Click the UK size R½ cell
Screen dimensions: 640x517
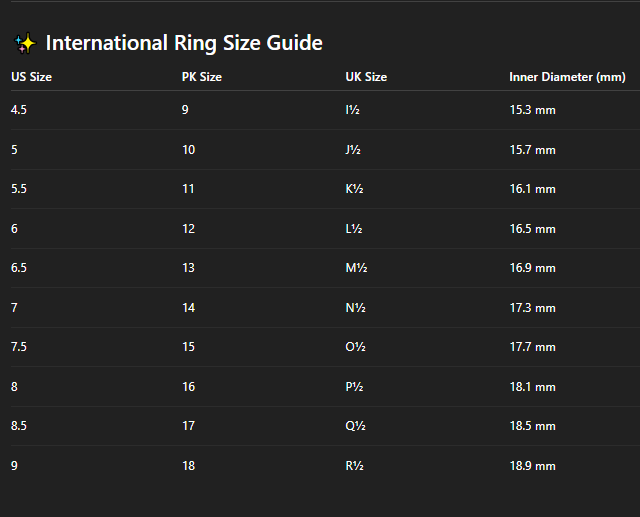[x=353, y=466]
